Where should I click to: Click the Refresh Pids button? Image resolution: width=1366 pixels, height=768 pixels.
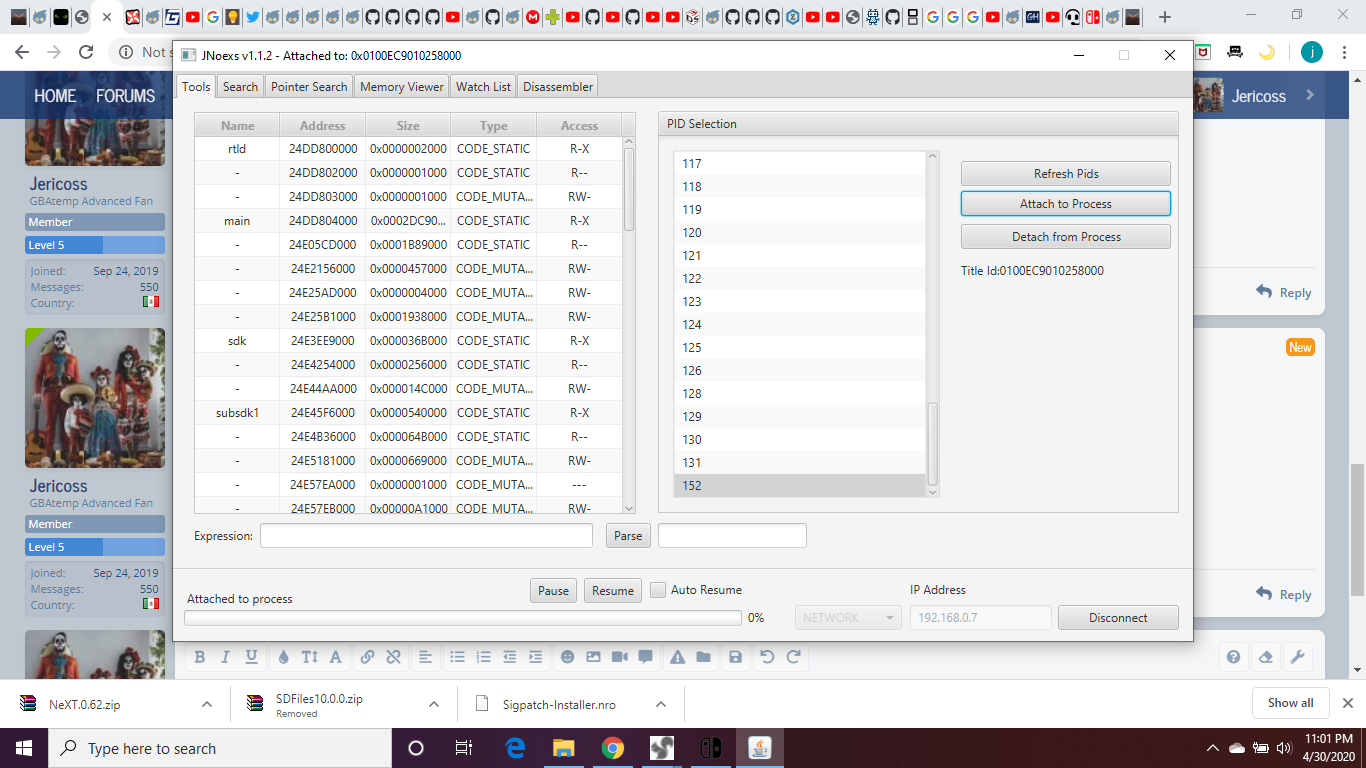coord(1066,174)
